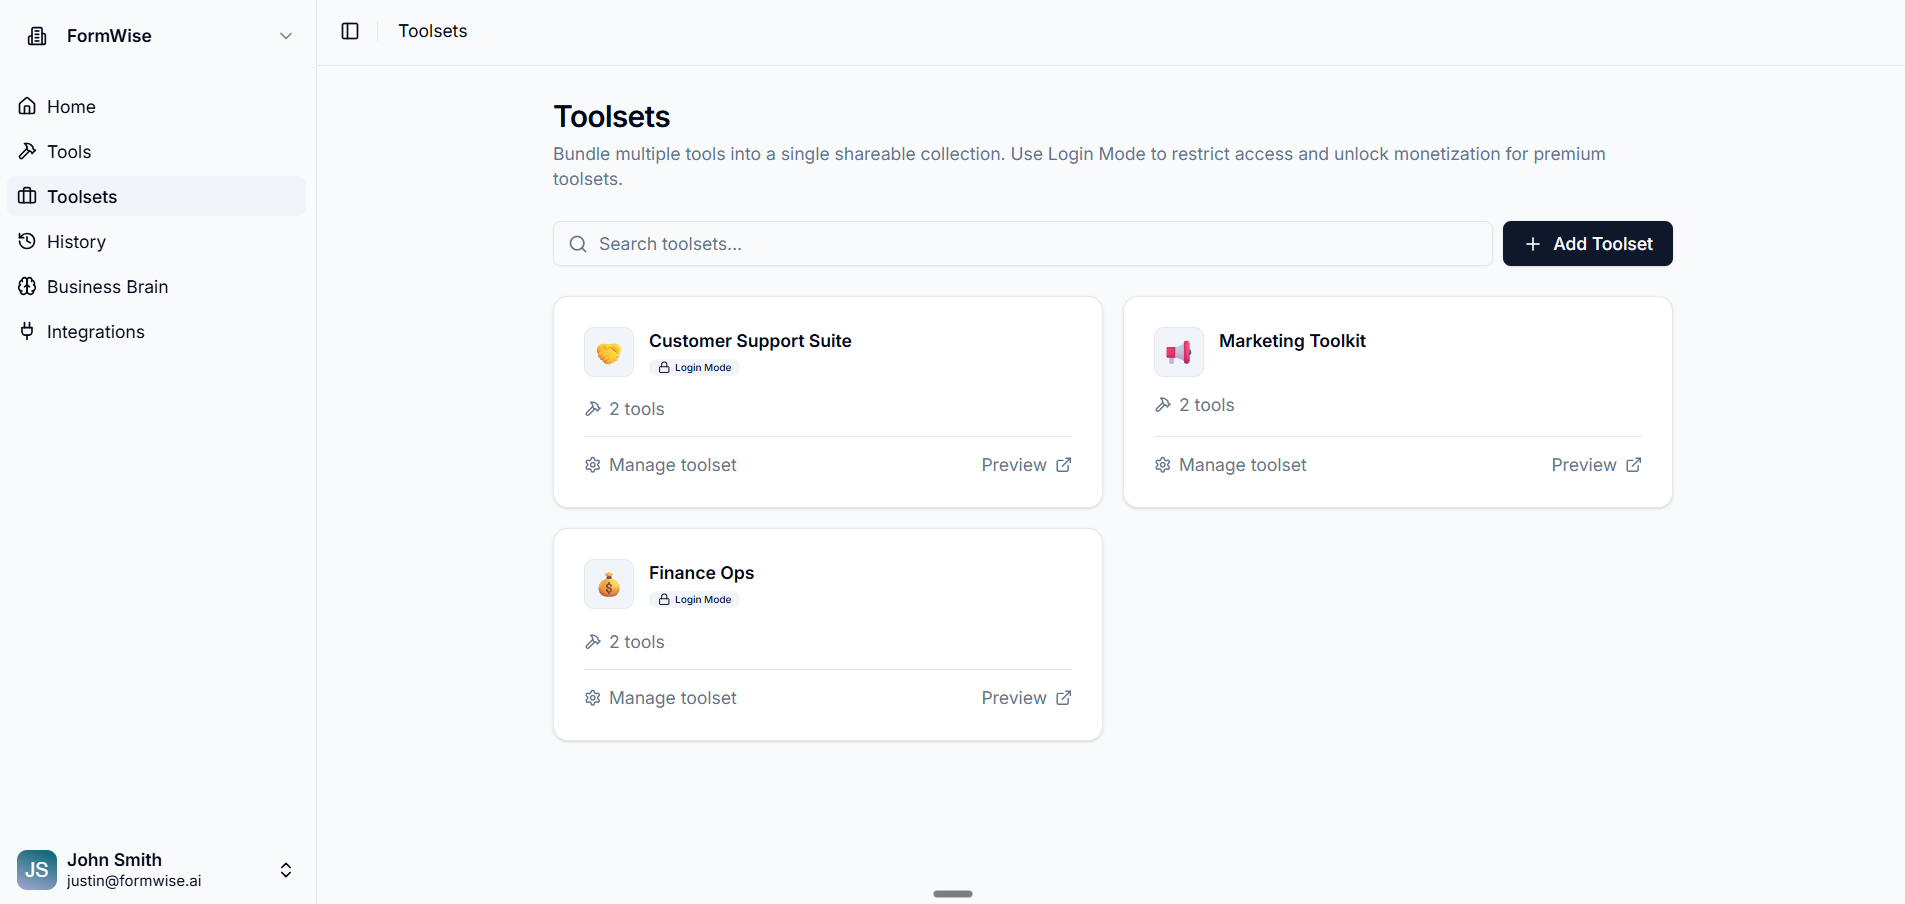Click the Marketing Toolkit megaphone icon

(x=1178, y=352)
